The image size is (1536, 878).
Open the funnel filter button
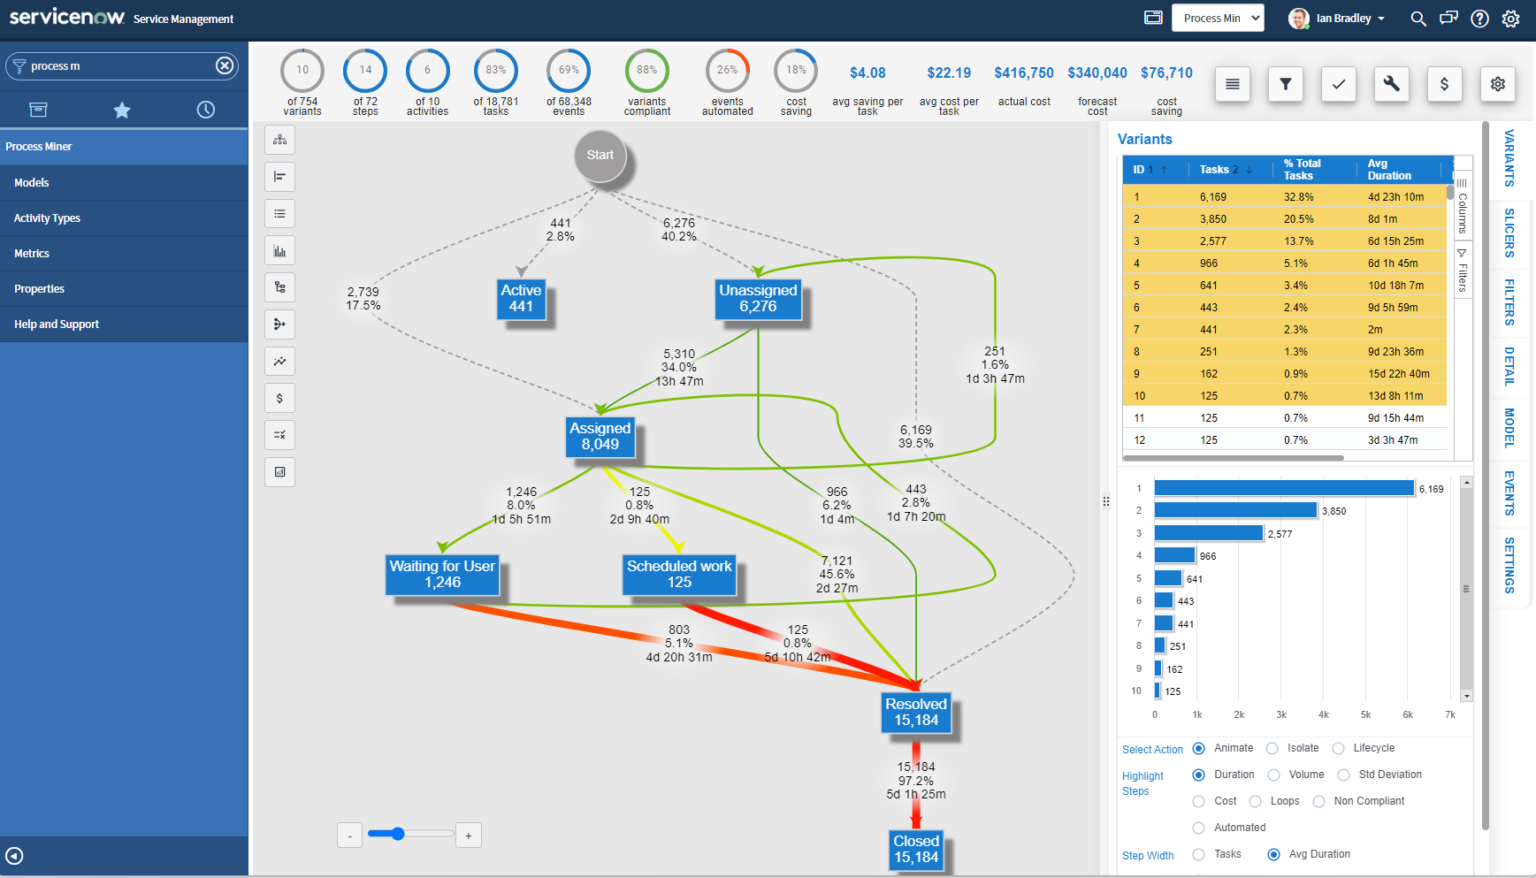pyautogui.click(x=1286, y=85)
